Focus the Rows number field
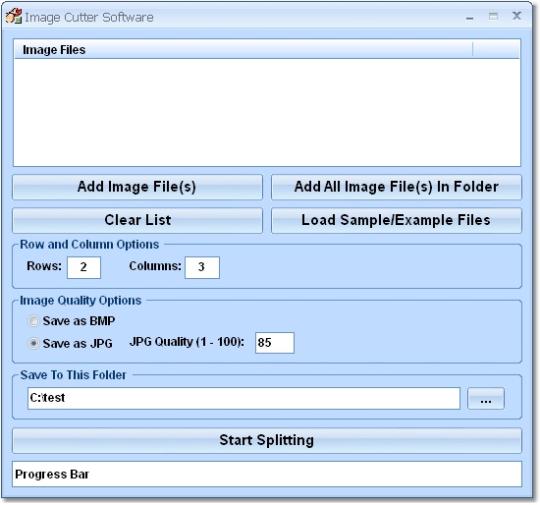Viewport: 540px width, 505px height. [x=84, y=267]
